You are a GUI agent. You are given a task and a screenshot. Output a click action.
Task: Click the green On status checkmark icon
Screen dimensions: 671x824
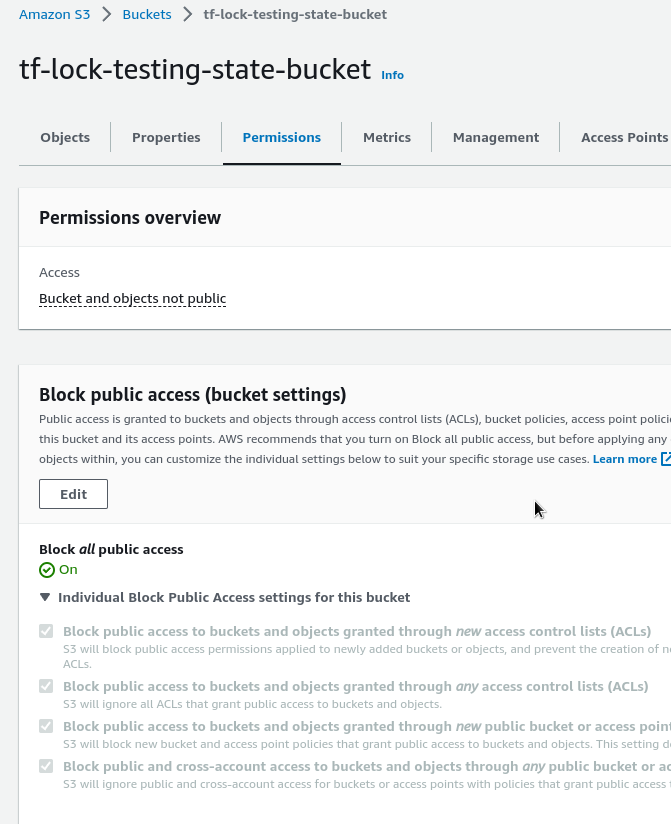(47, 570)
